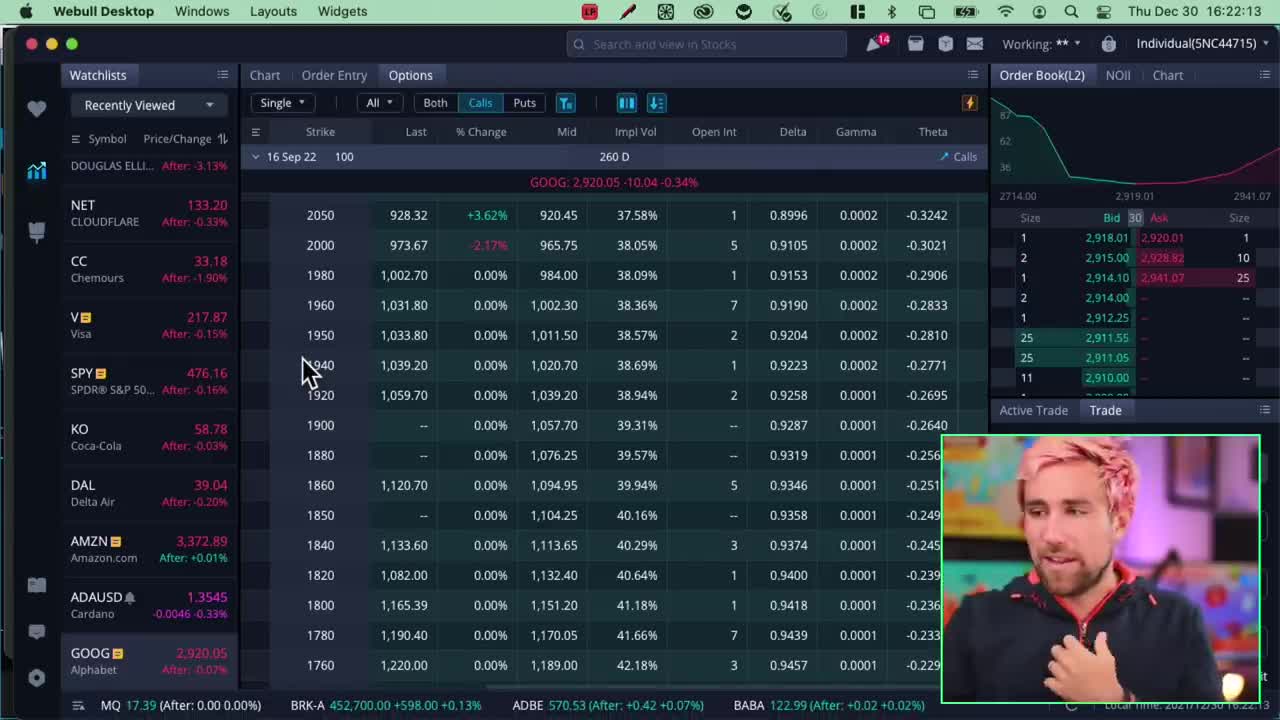Open the options panel menu icon
This screenshot has width=1280, height=720.
(x=973, y=75)
